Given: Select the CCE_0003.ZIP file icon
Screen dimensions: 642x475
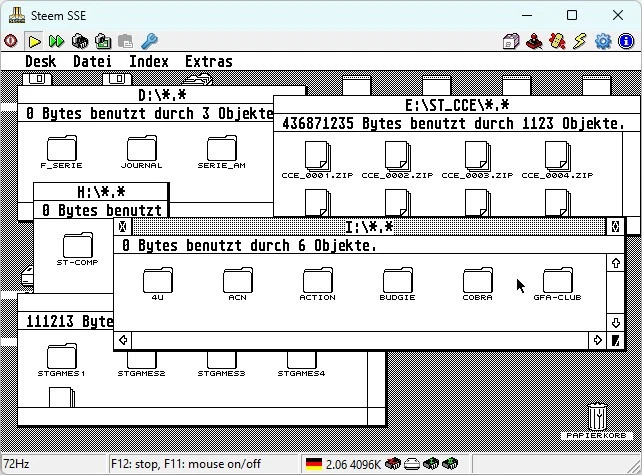Looking at the screenshot, I should pos(477,160).
